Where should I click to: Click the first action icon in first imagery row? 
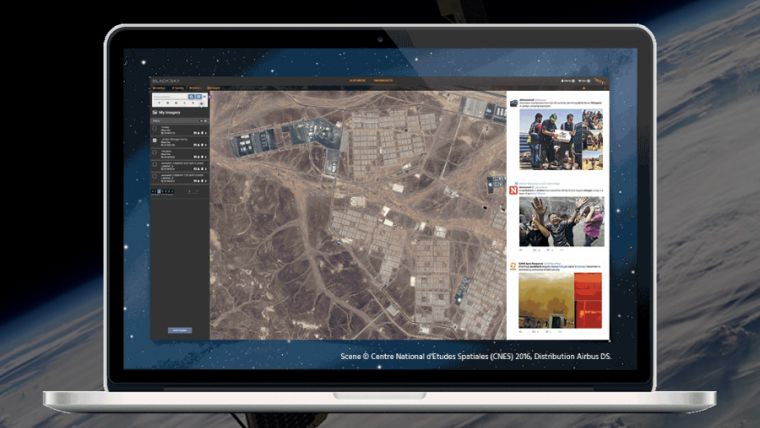click(x=195, y=133)
